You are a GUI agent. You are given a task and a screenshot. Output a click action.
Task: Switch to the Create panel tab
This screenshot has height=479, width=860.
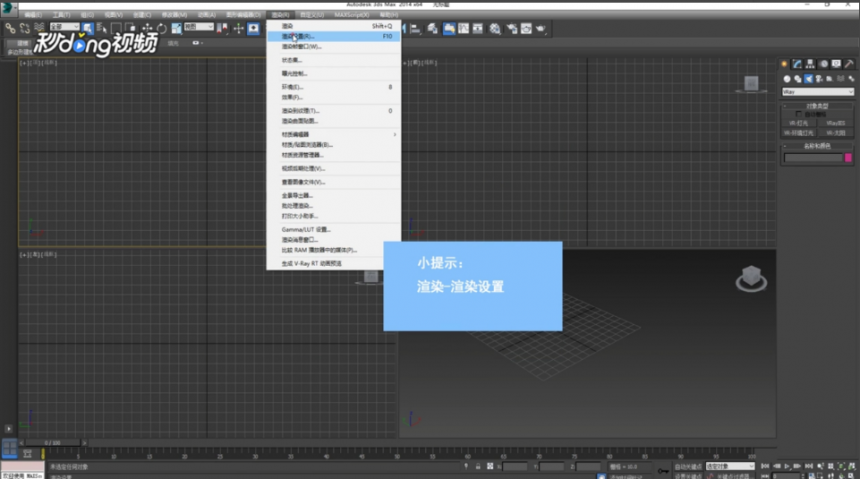784,64
